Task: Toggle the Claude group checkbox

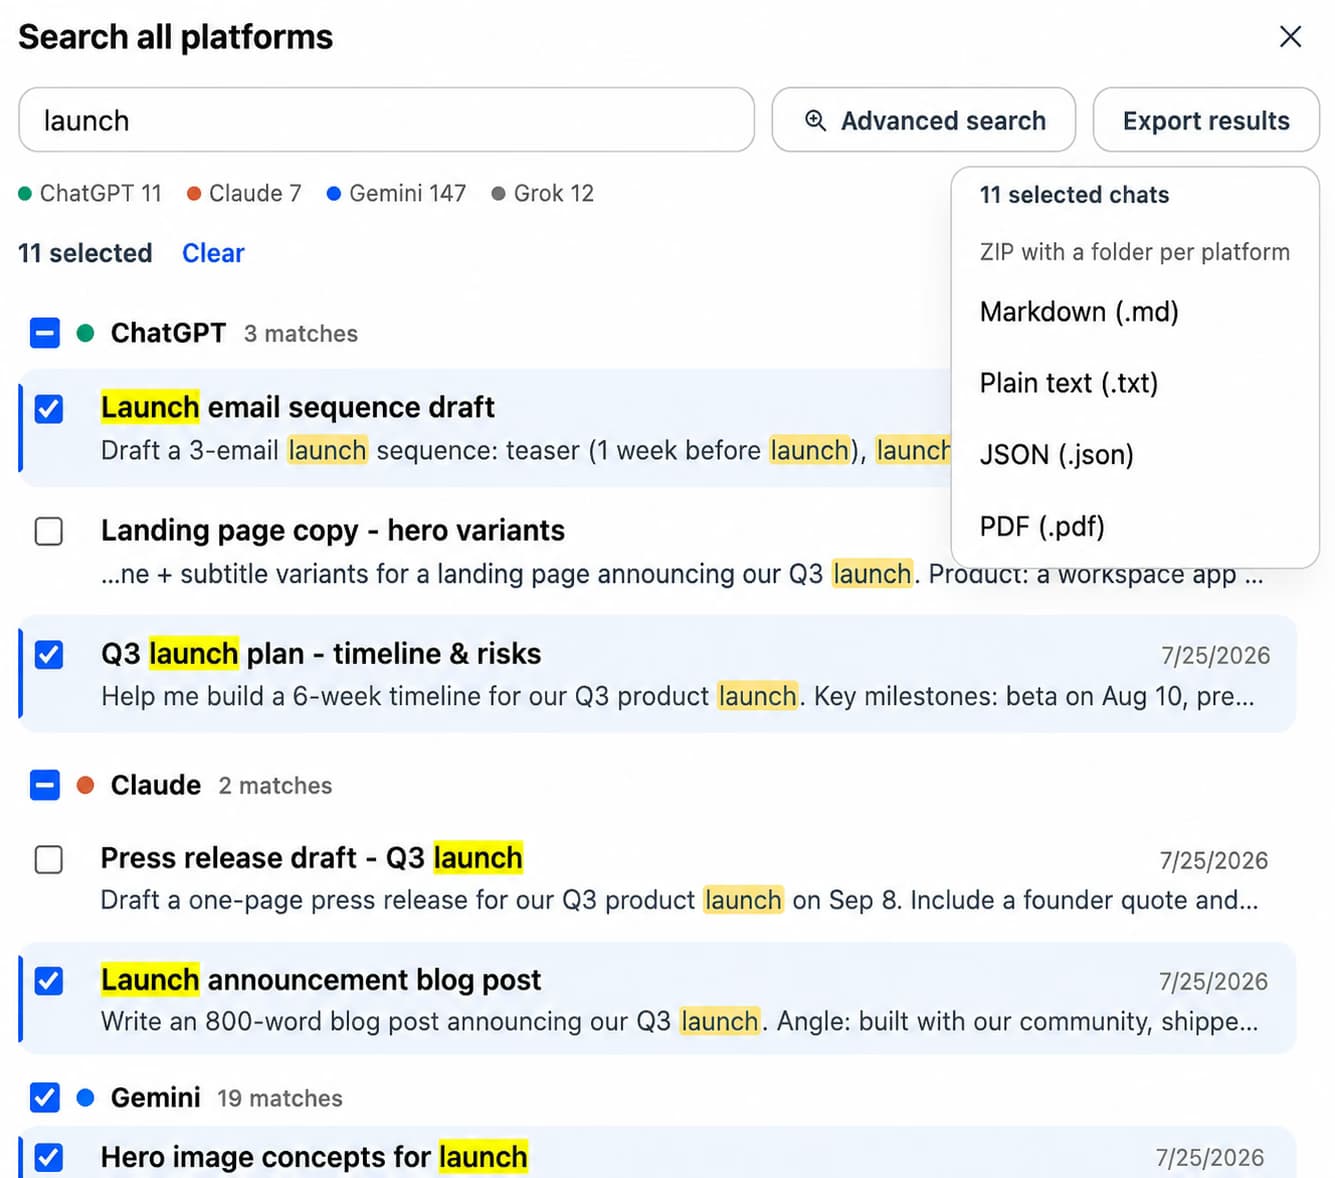Action: (x=45, y=785)
